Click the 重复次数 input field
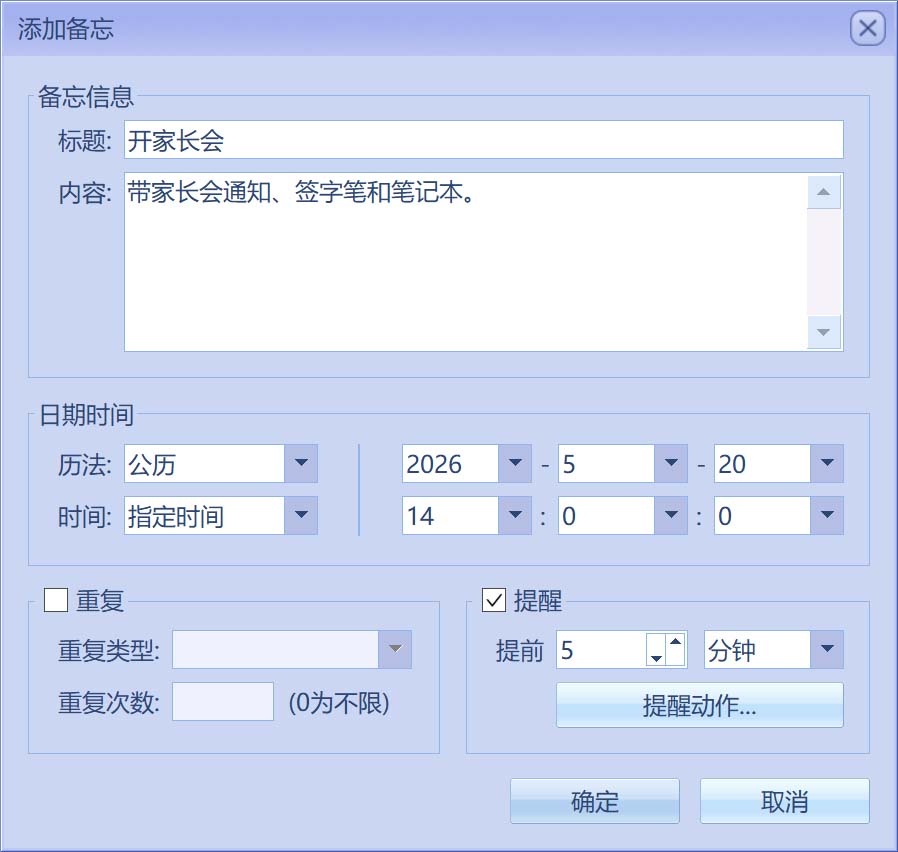Image resolution: width=898 pixels, height=852 pixels. [223, 701]
